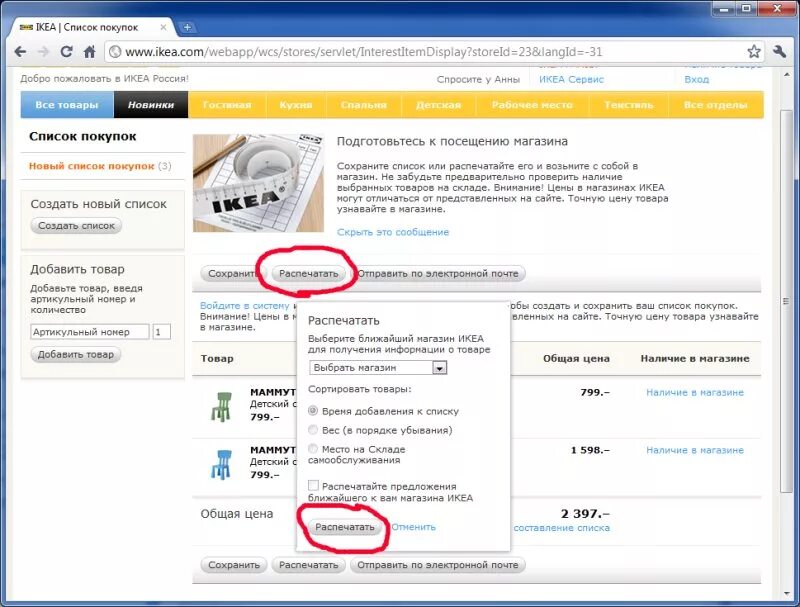Open the browser home page icon
800x607 pixels.
point(89,52)
